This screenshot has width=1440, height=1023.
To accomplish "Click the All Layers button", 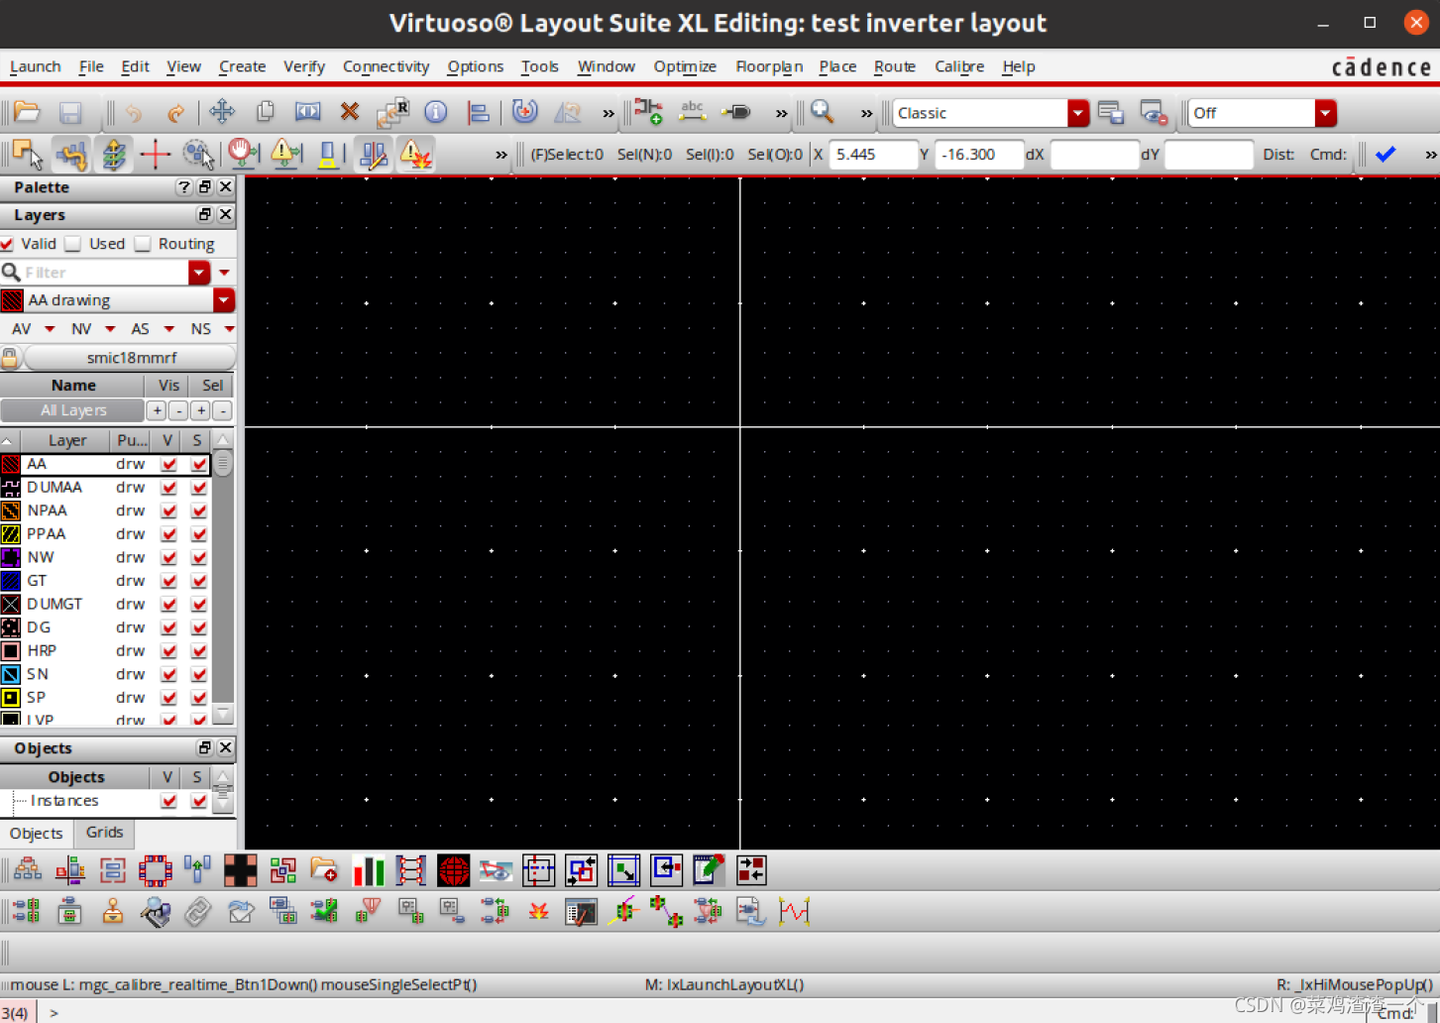I will 73,410.
